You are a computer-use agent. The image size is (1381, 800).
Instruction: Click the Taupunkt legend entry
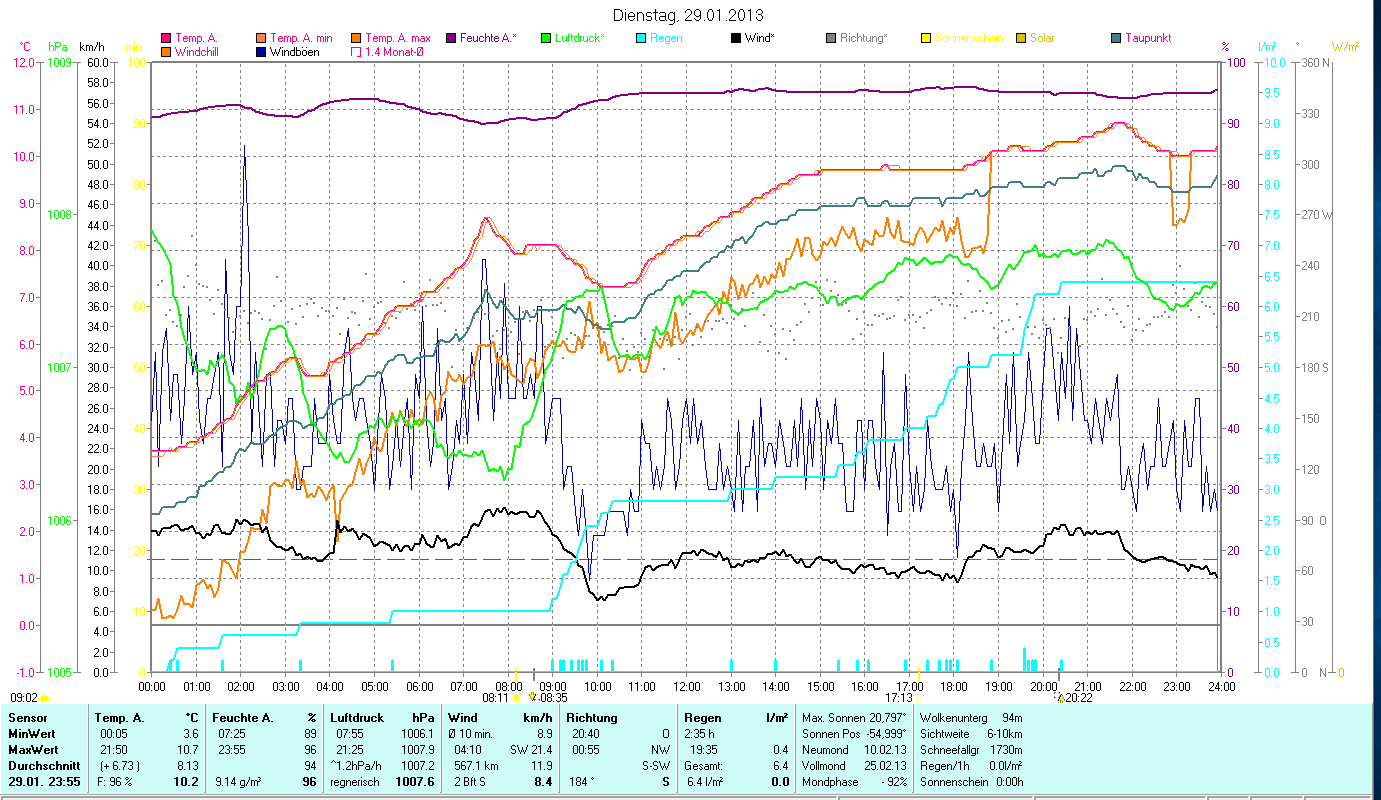click(1141, 38)
